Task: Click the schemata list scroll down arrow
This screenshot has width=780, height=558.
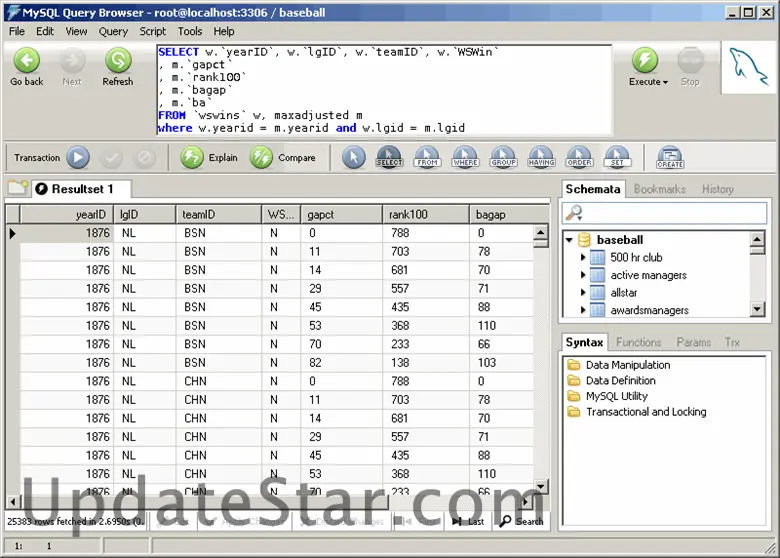Action: point(757,309)
